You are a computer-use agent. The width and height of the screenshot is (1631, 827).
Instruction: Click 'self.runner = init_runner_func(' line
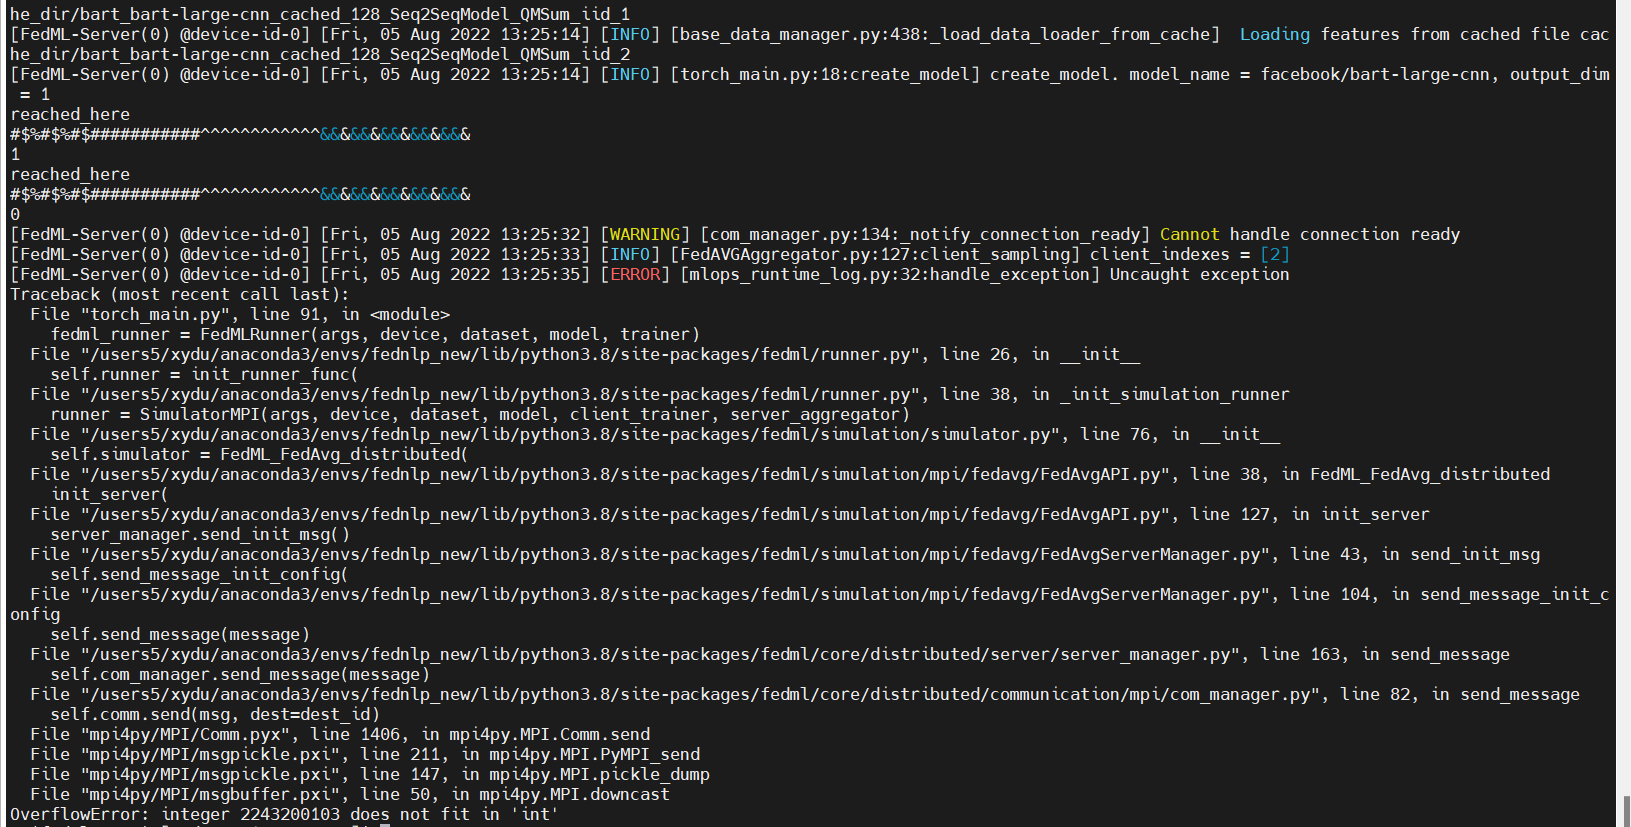204,374
